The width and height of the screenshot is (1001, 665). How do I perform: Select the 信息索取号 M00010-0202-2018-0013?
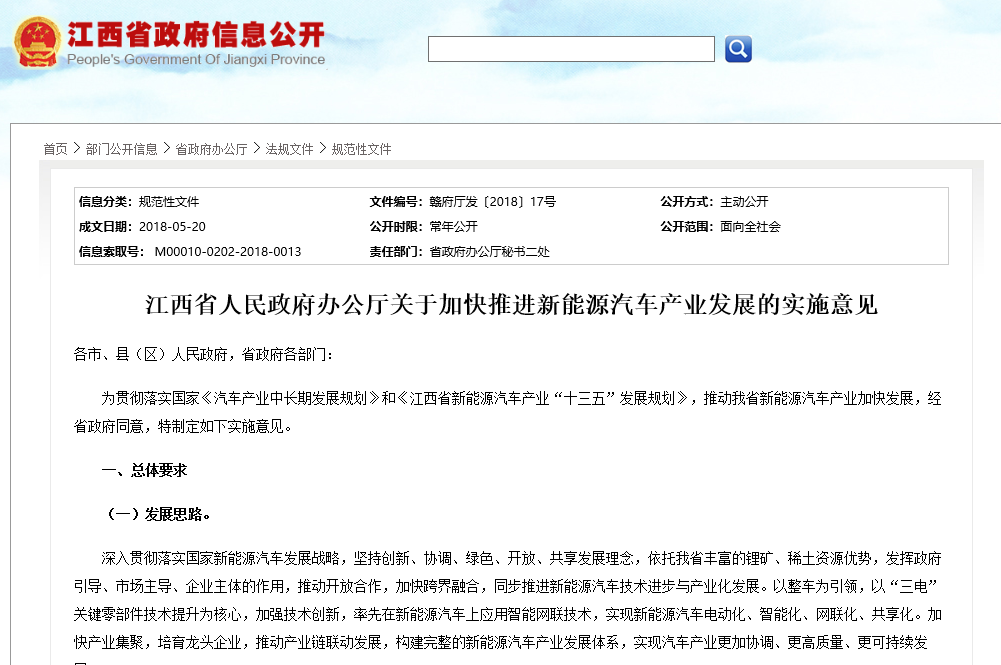(232, 252)
